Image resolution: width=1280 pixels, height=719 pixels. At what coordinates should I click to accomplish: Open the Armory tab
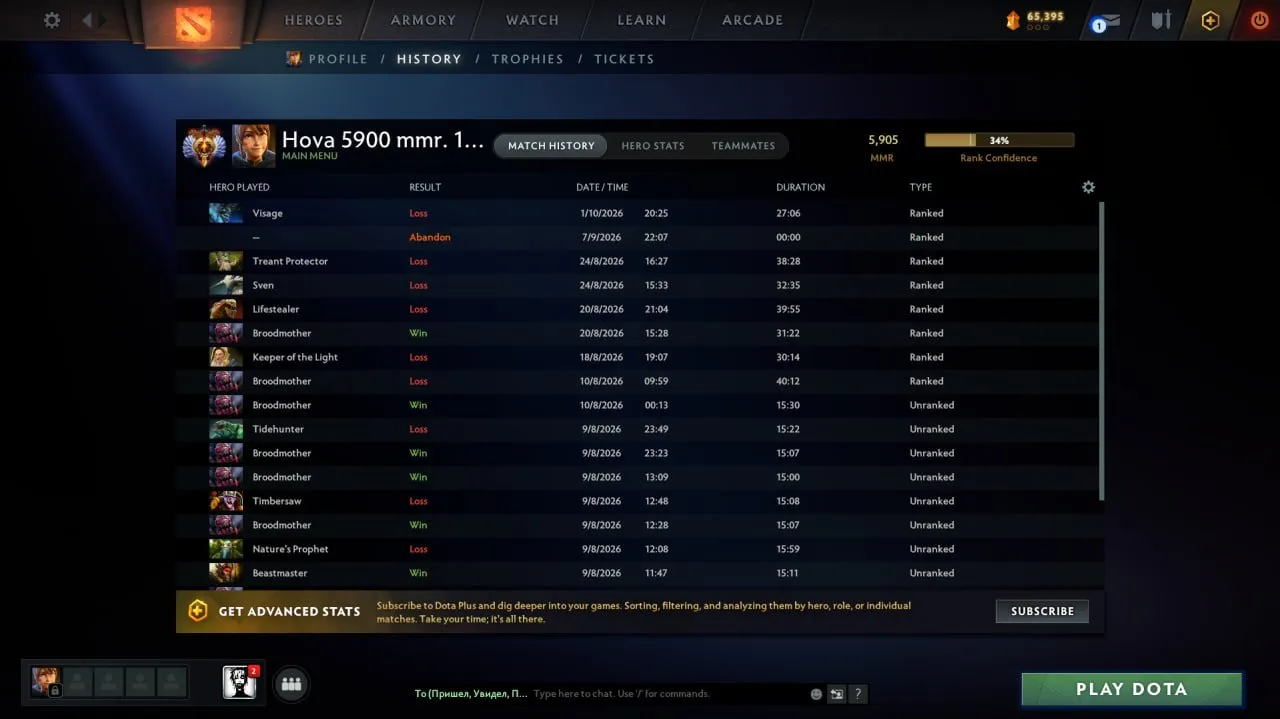pyautogui.click(x=423, y=20)
